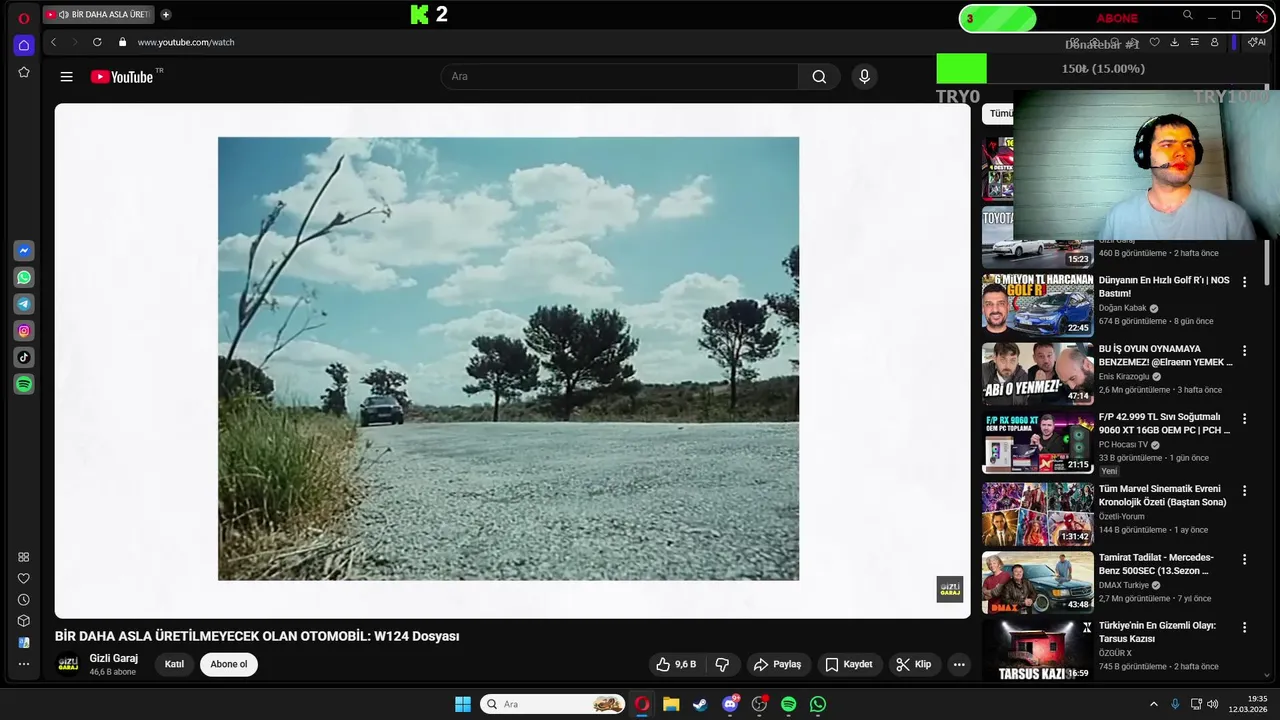Open Opera sidebar heart icon
This screenshot has width=1280, height=720.
(24, 578)
